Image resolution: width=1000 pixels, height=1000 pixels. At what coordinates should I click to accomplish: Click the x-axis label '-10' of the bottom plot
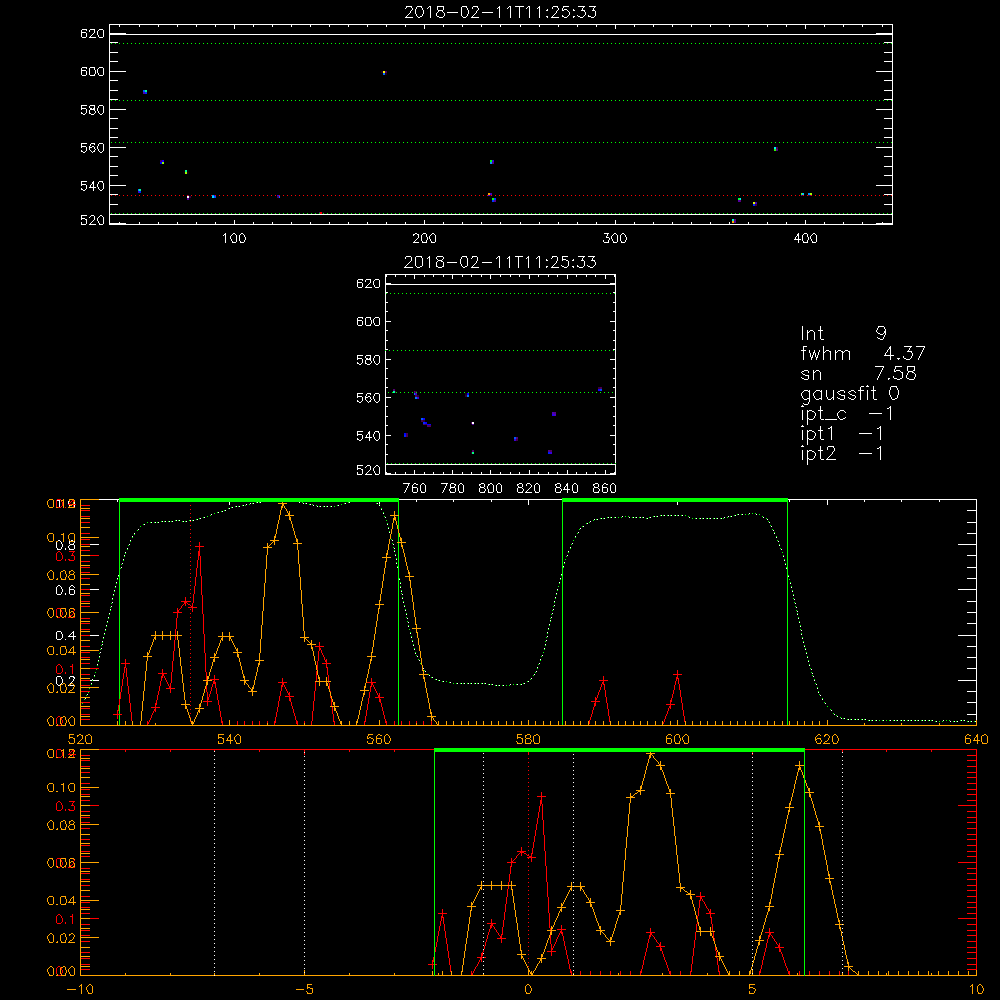click(80, 990)
